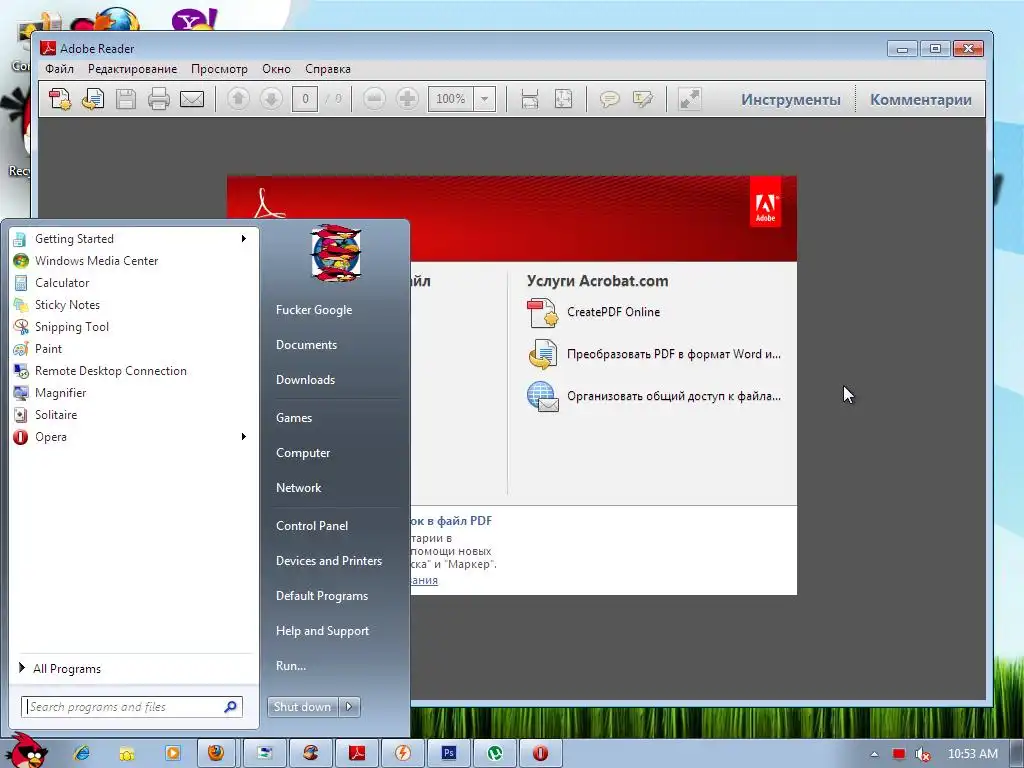Open the Редактирование menu
Screen dimensions: 1024x768
point(133,69)
